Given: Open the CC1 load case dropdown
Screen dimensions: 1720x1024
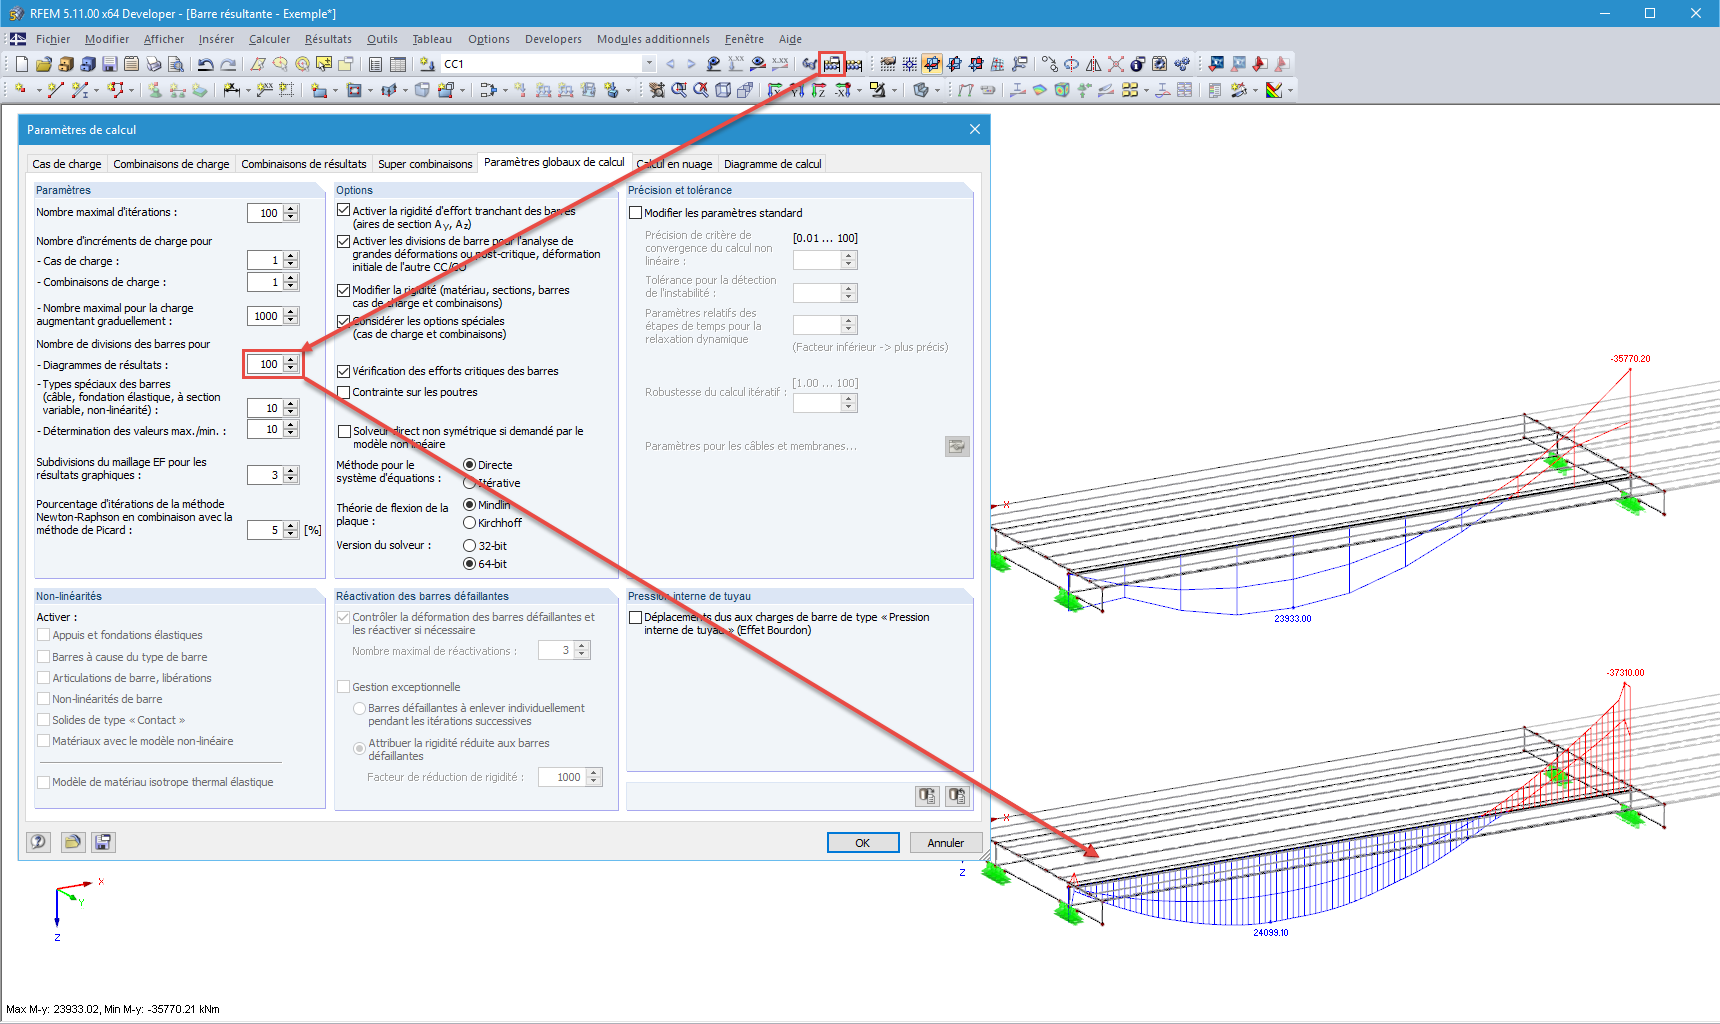Looking at the screenshot, I should tap(649, 64).
